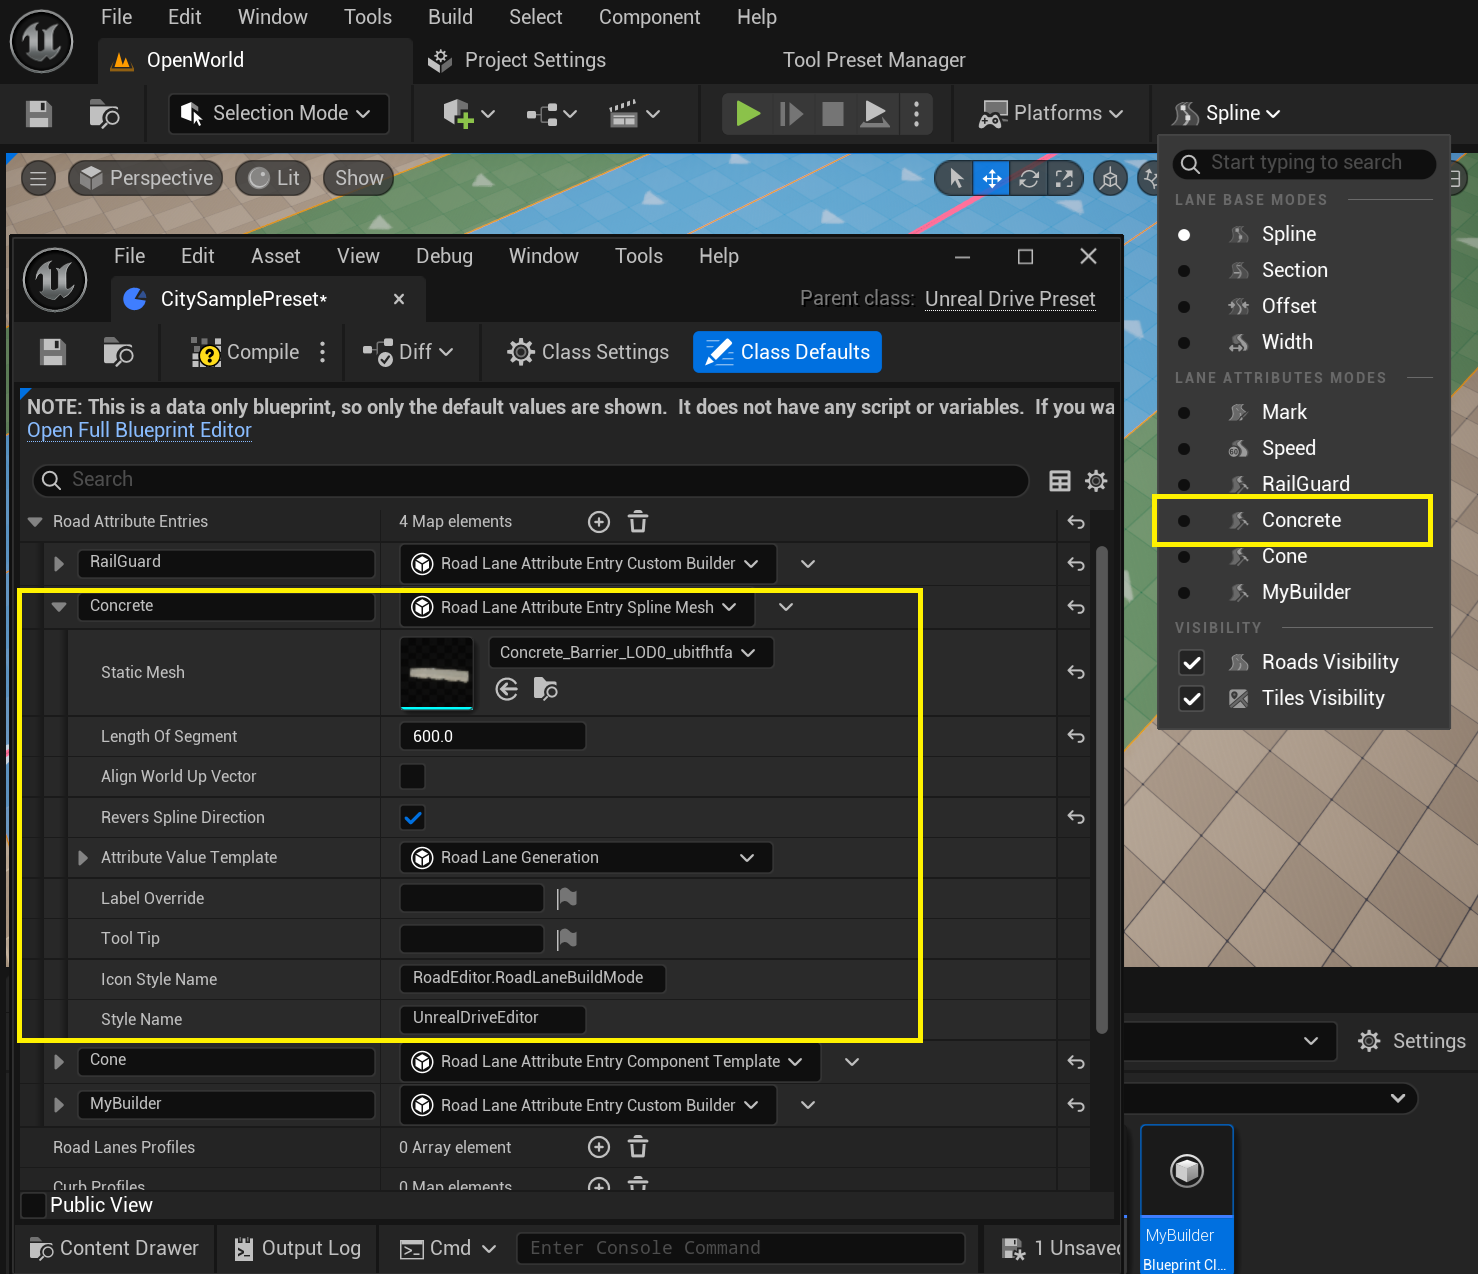Viewport: 1478px width, 1274px height.
Task: Open the Diff dropdown
Action: pos(408,352)
